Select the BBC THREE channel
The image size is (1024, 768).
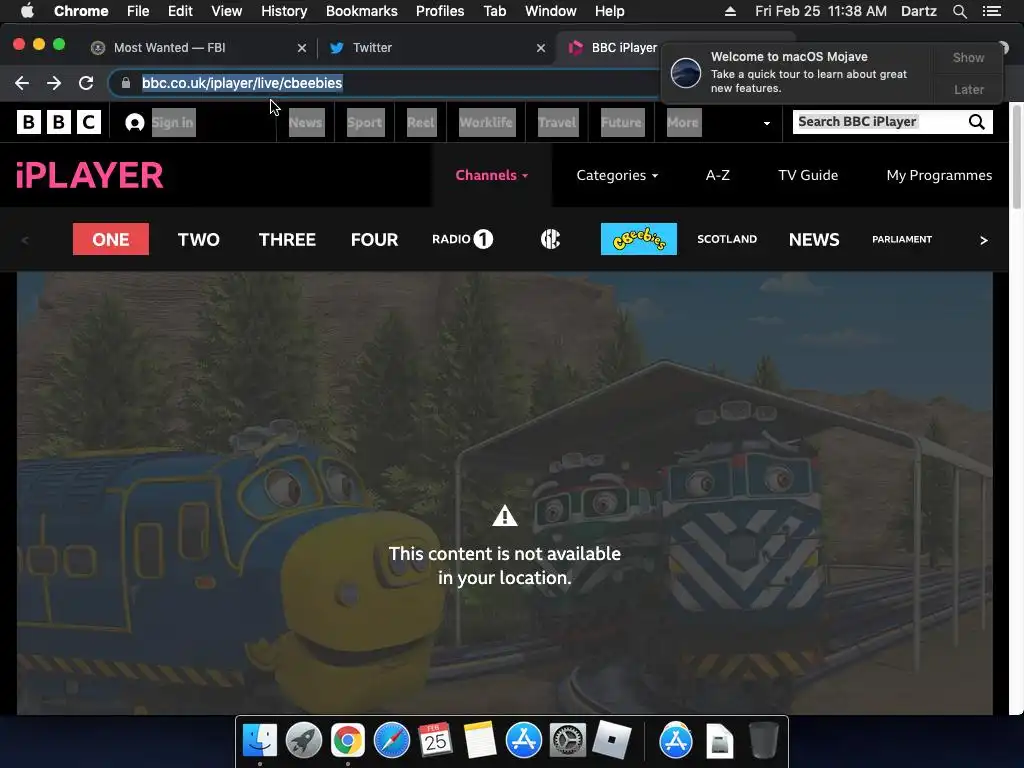pyautogui.click(x=287, y=240)
